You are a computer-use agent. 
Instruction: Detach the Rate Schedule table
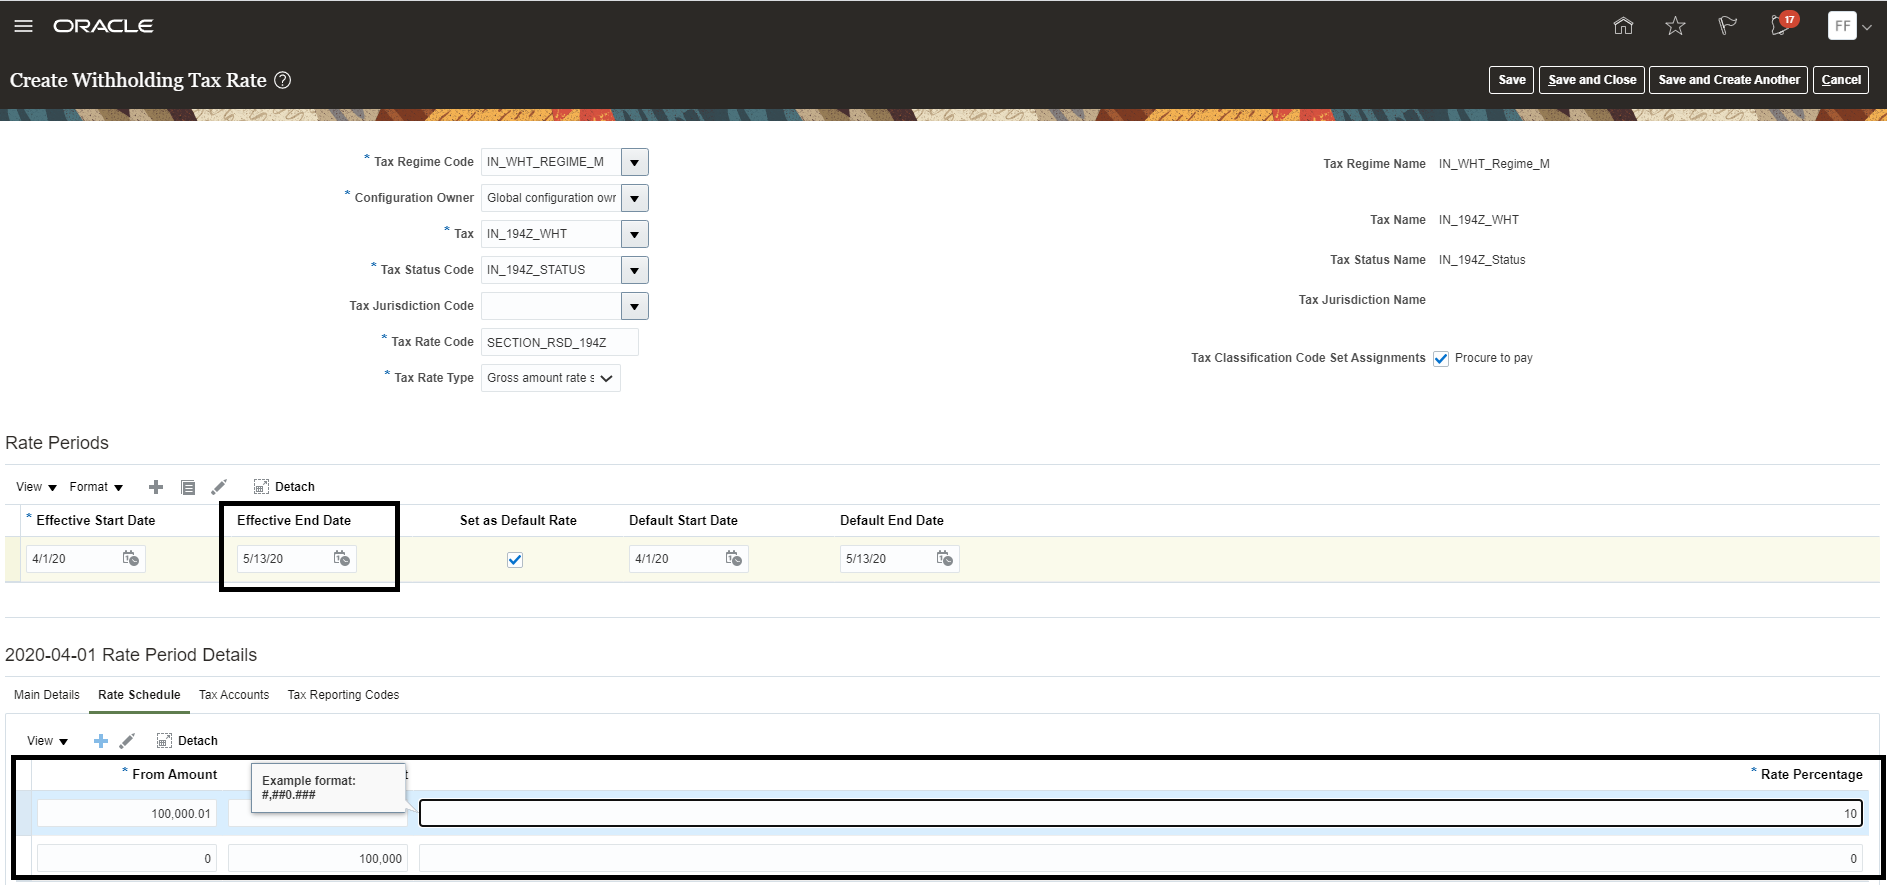coord(187,741)
